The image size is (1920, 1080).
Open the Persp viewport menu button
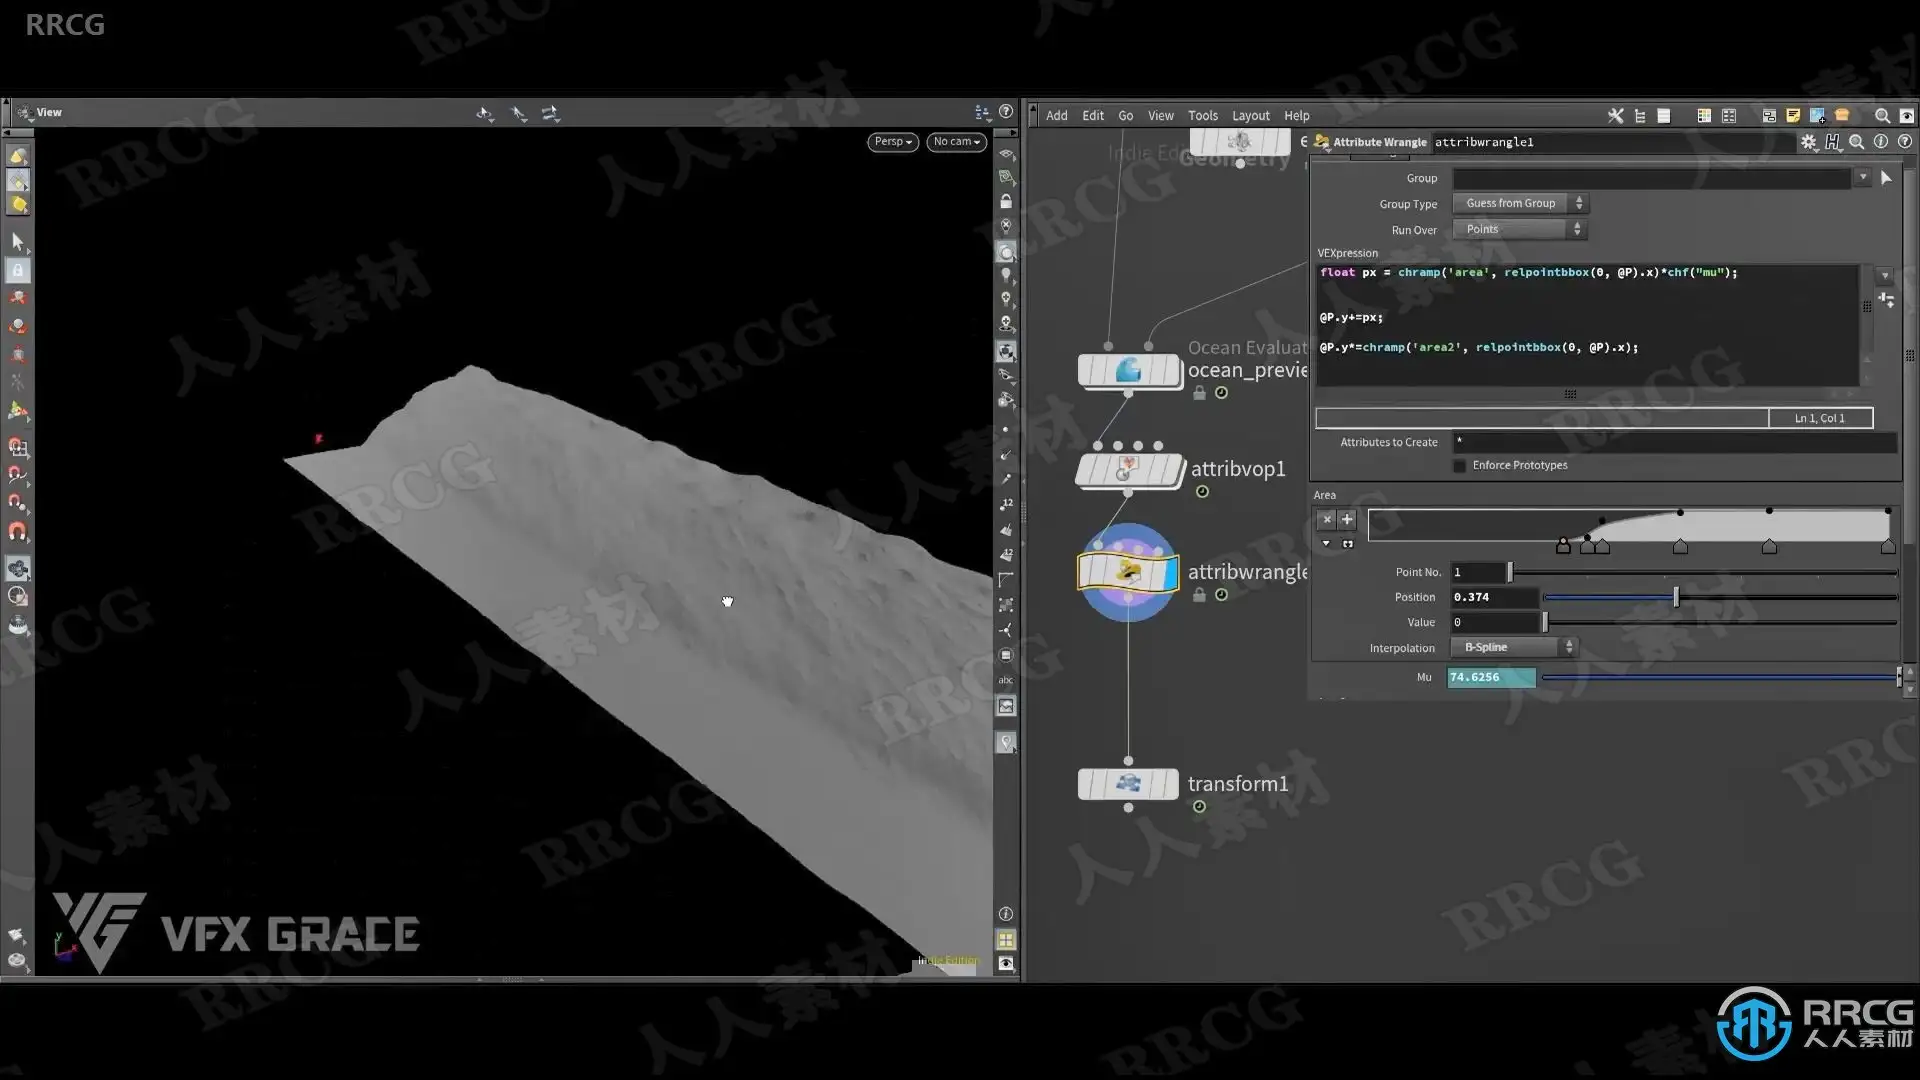point(892,142)
